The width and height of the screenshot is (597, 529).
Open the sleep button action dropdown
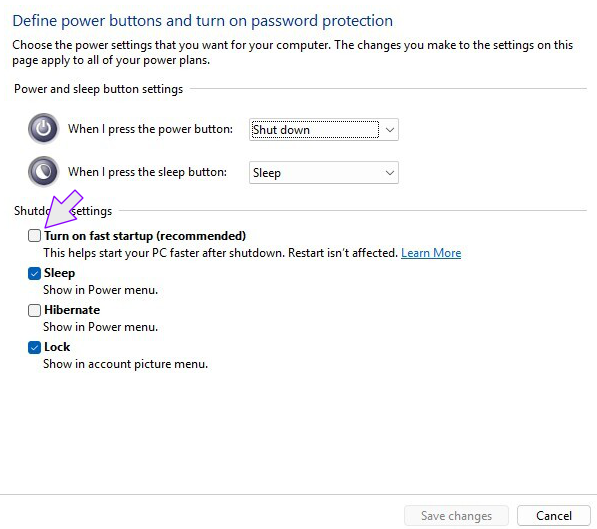(324, 173)
